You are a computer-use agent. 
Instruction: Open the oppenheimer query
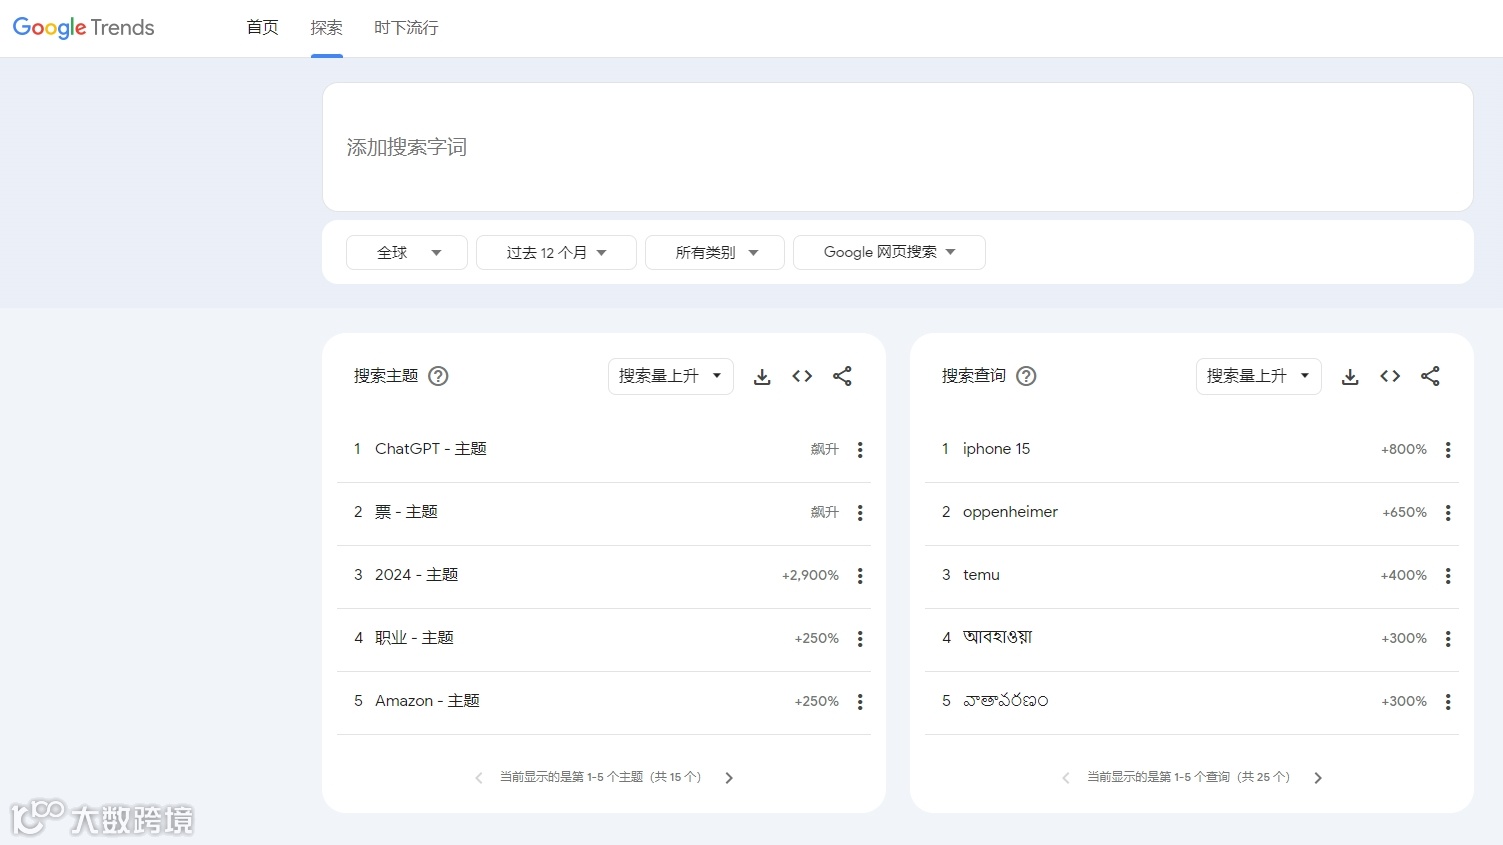[1010, 512]
